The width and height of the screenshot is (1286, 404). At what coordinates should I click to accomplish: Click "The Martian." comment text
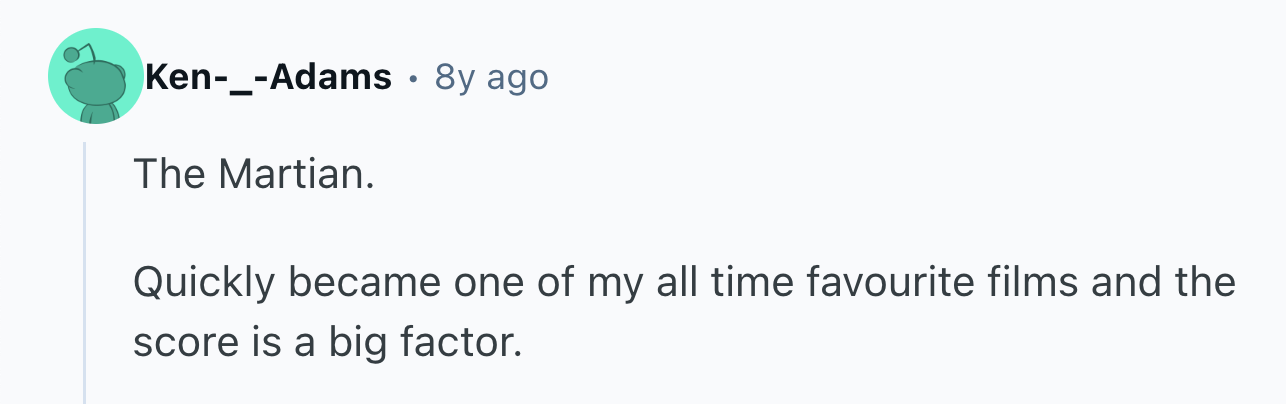click(x=252, y=177)
